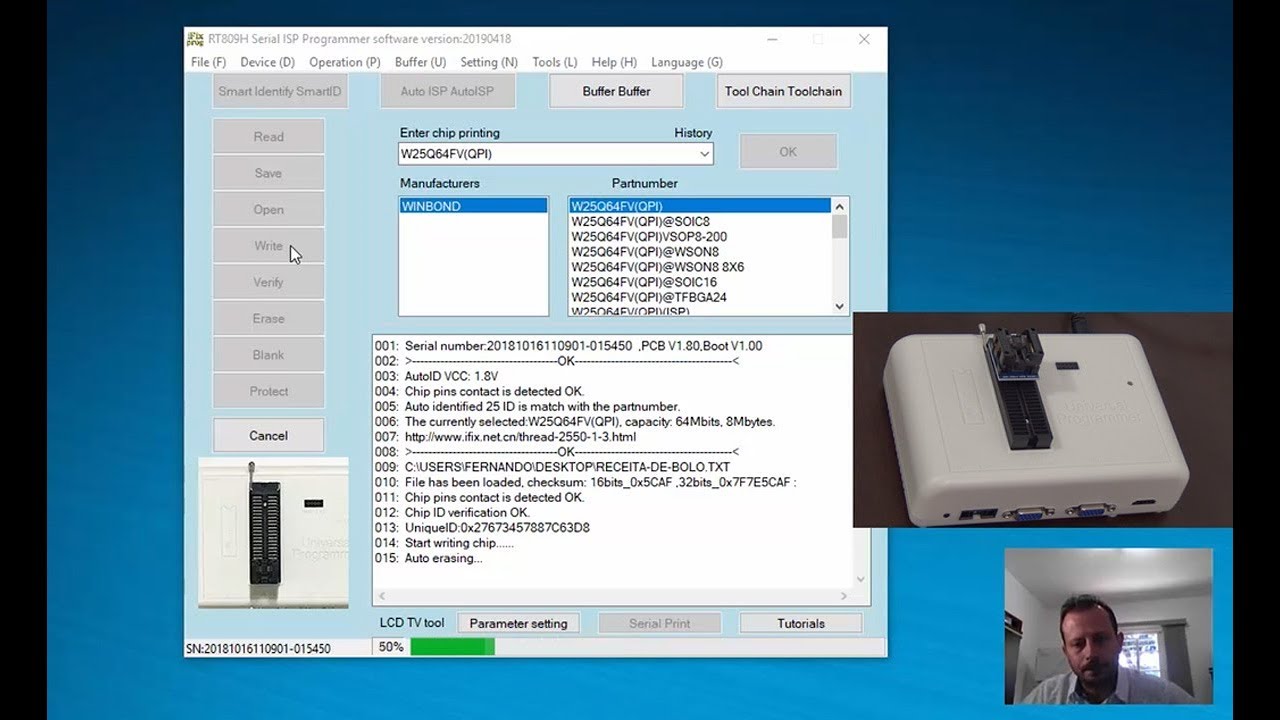Select WINBOND in Manufacturers list
The width and height of the screenshot is (1280, 720).
click(x=473, y=206)
